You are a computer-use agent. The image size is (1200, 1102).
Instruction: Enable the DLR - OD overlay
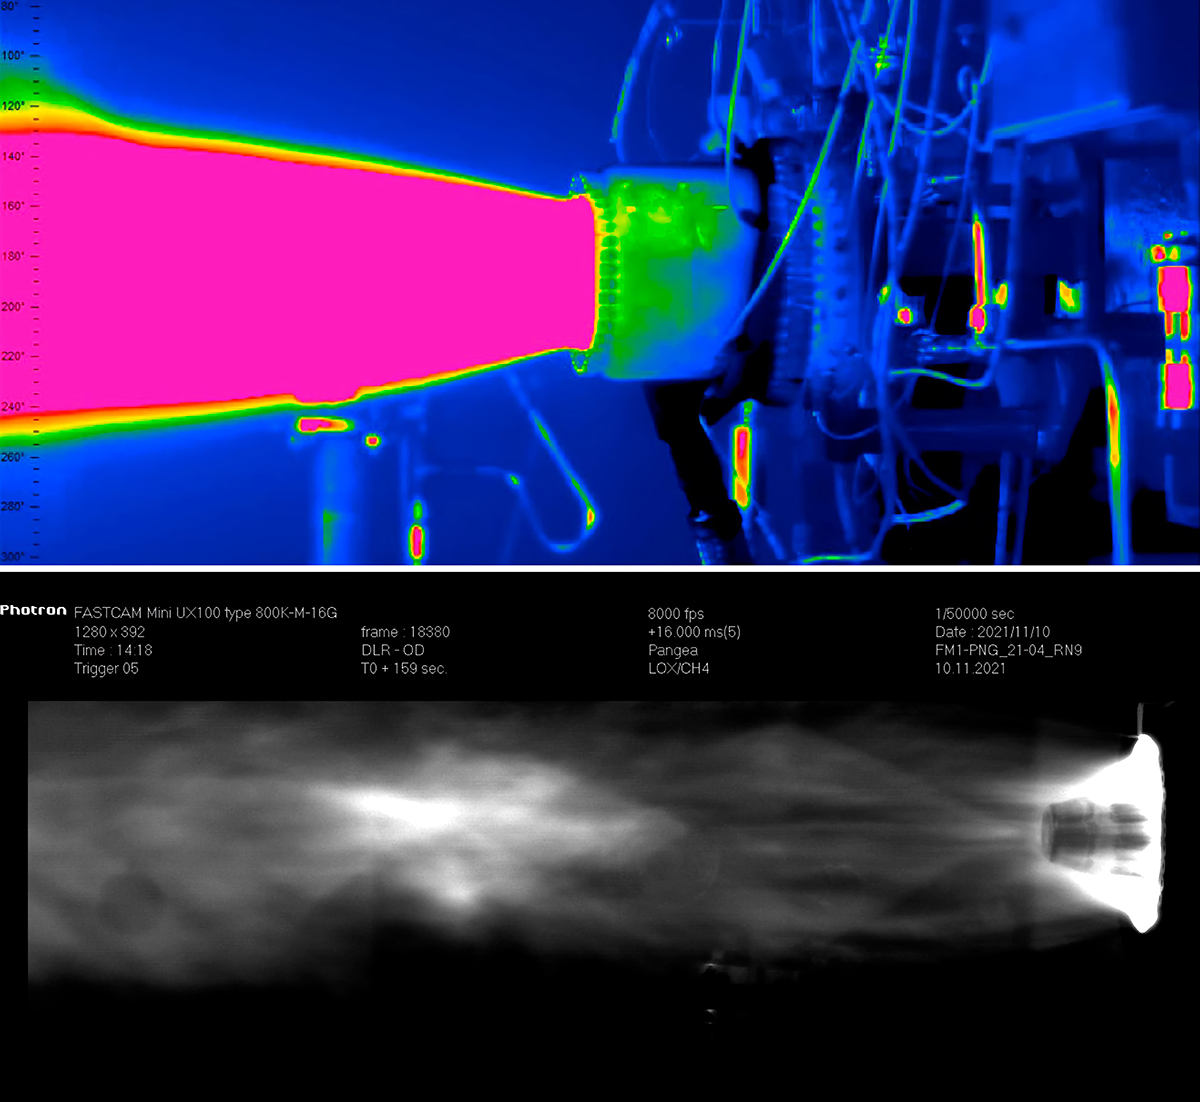pos(393,650)
